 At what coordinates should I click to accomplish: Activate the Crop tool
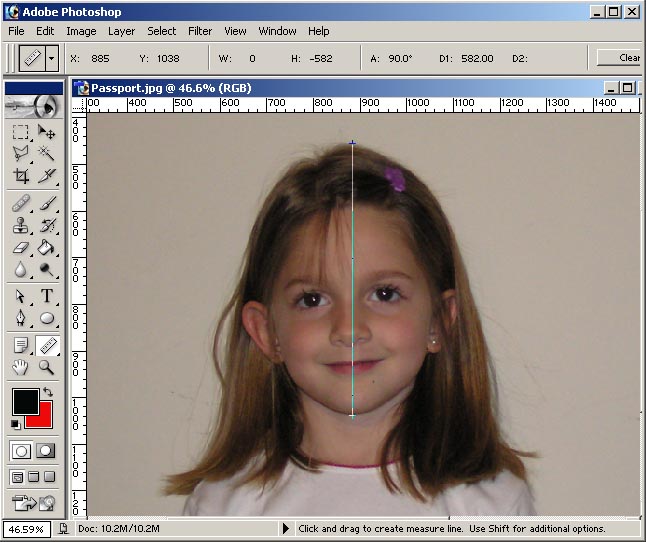click(21, 176)
